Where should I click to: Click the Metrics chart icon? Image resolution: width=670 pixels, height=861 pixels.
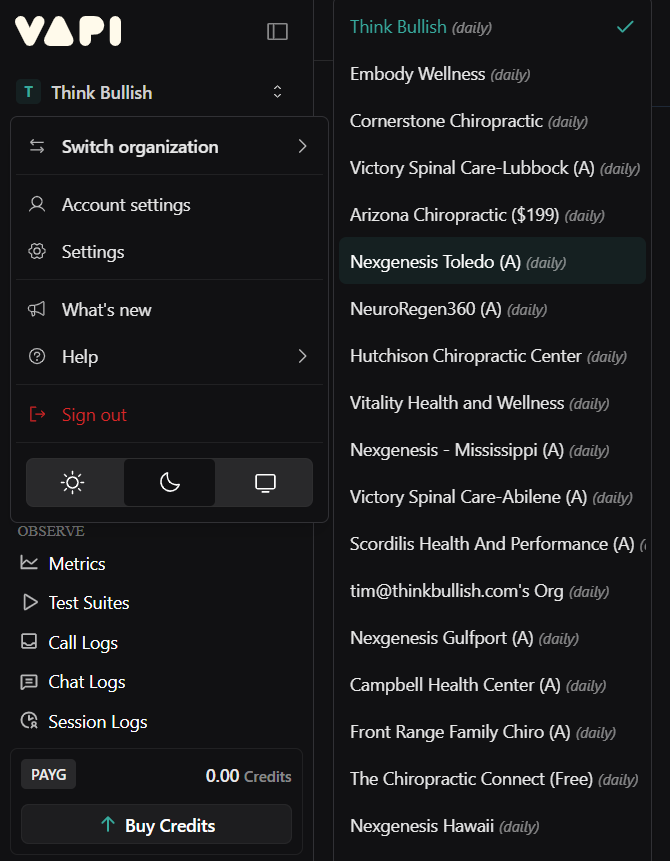point(29,563)
